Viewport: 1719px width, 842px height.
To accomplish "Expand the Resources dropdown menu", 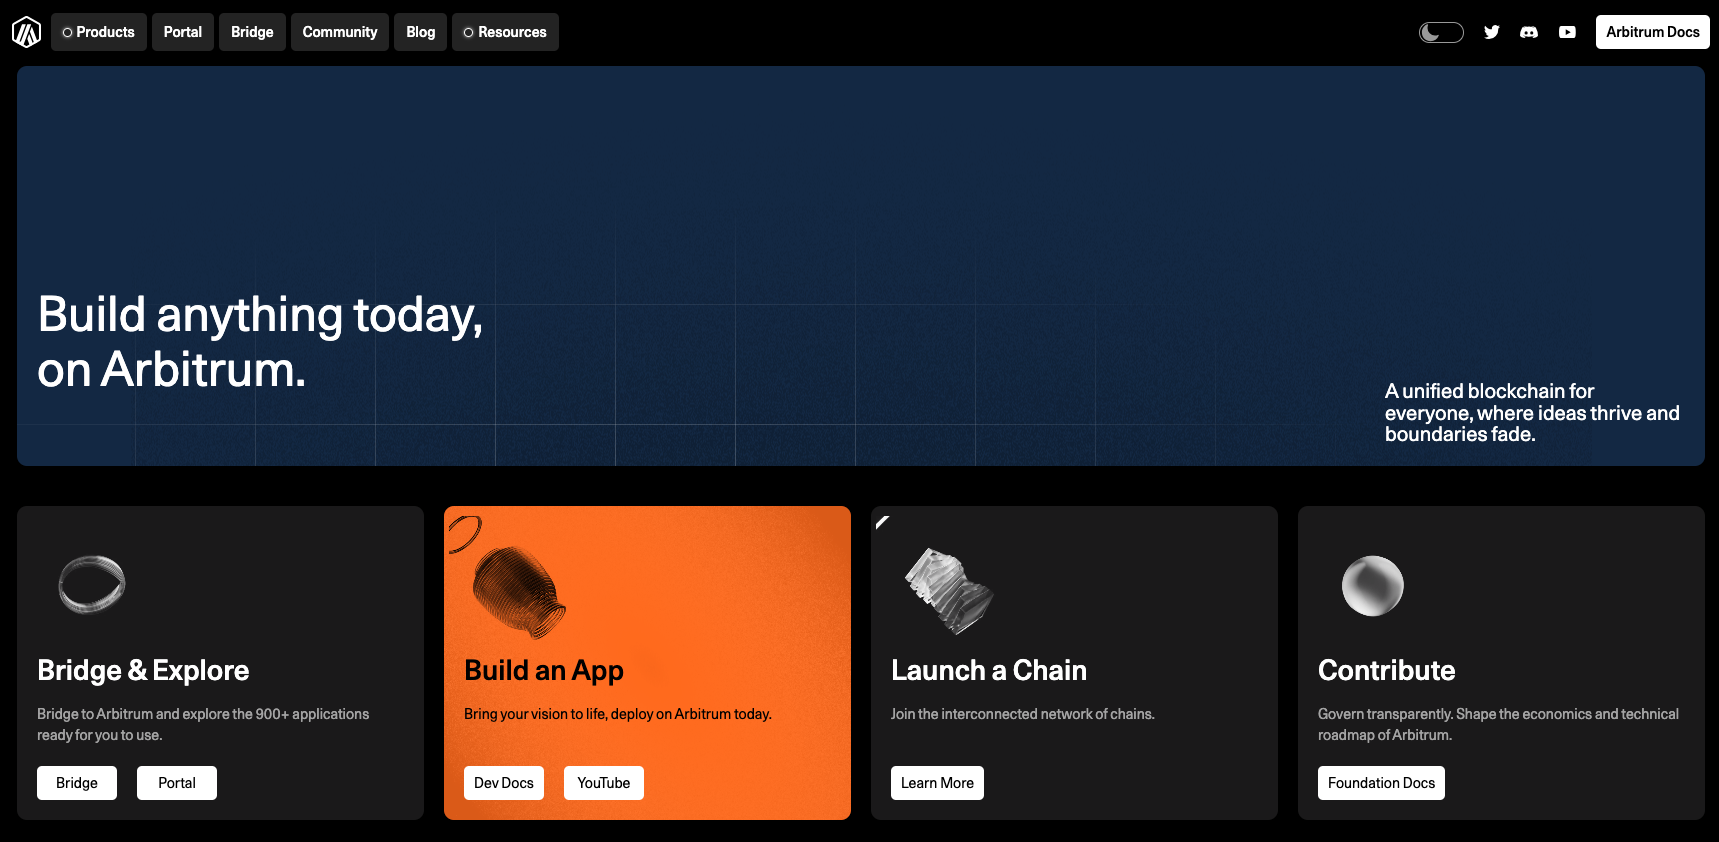I will pos(505,32).
